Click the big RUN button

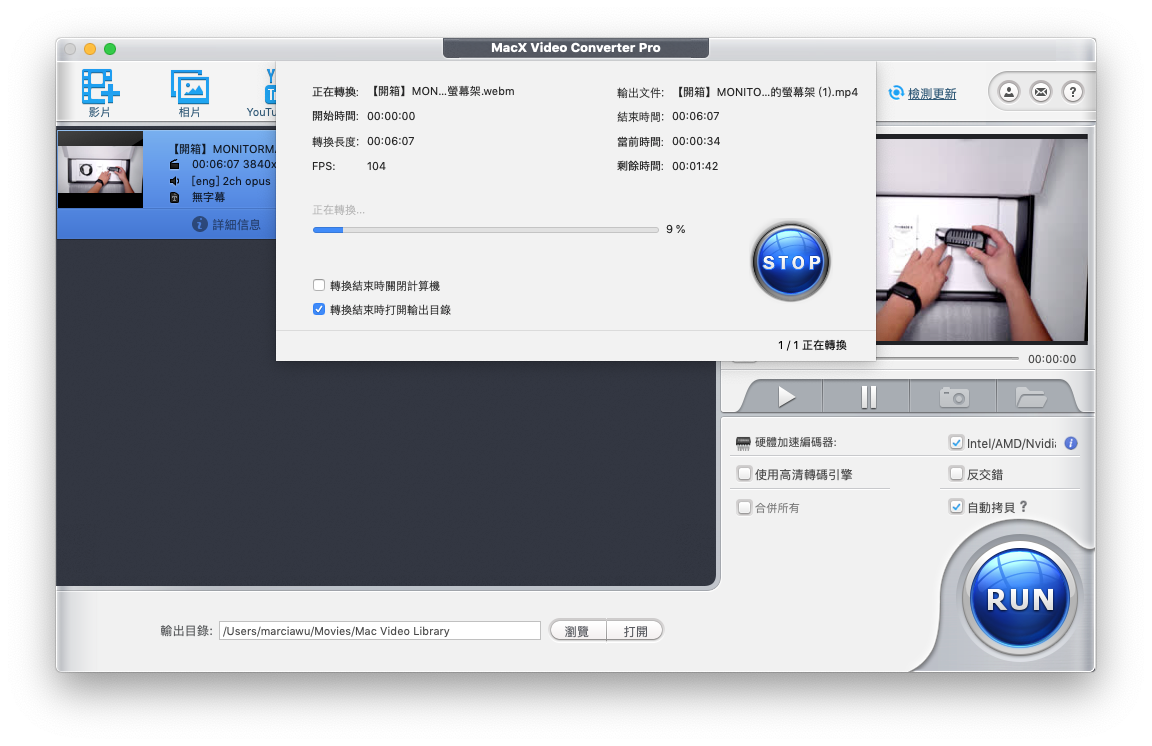(x=1020, y=599)
